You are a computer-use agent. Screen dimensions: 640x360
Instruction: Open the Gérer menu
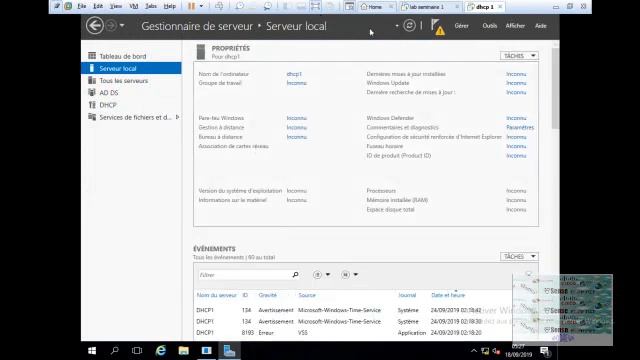462,26
